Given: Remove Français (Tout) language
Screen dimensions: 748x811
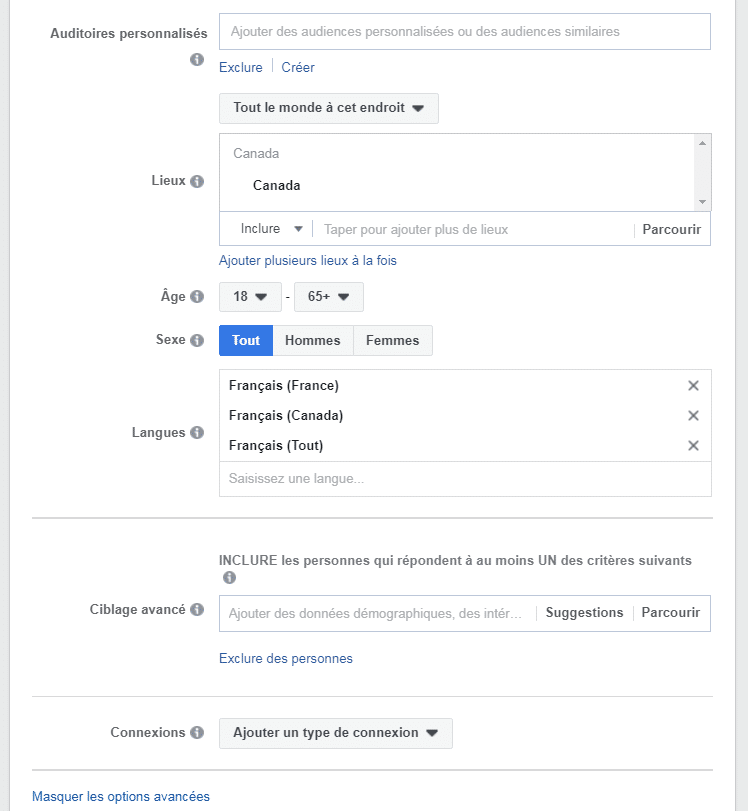Looking at the screenshot, I should [x=693, y=445].
